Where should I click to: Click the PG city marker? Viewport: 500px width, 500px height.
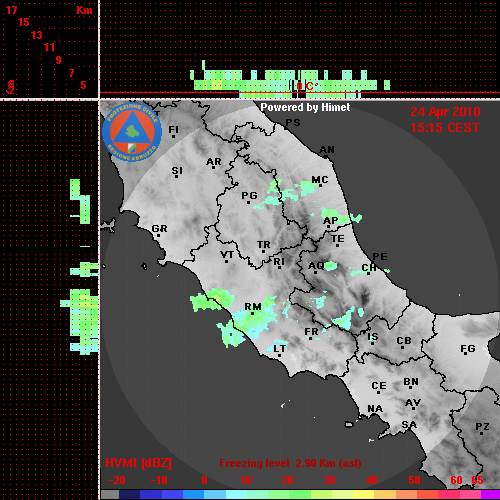point(248,202)
